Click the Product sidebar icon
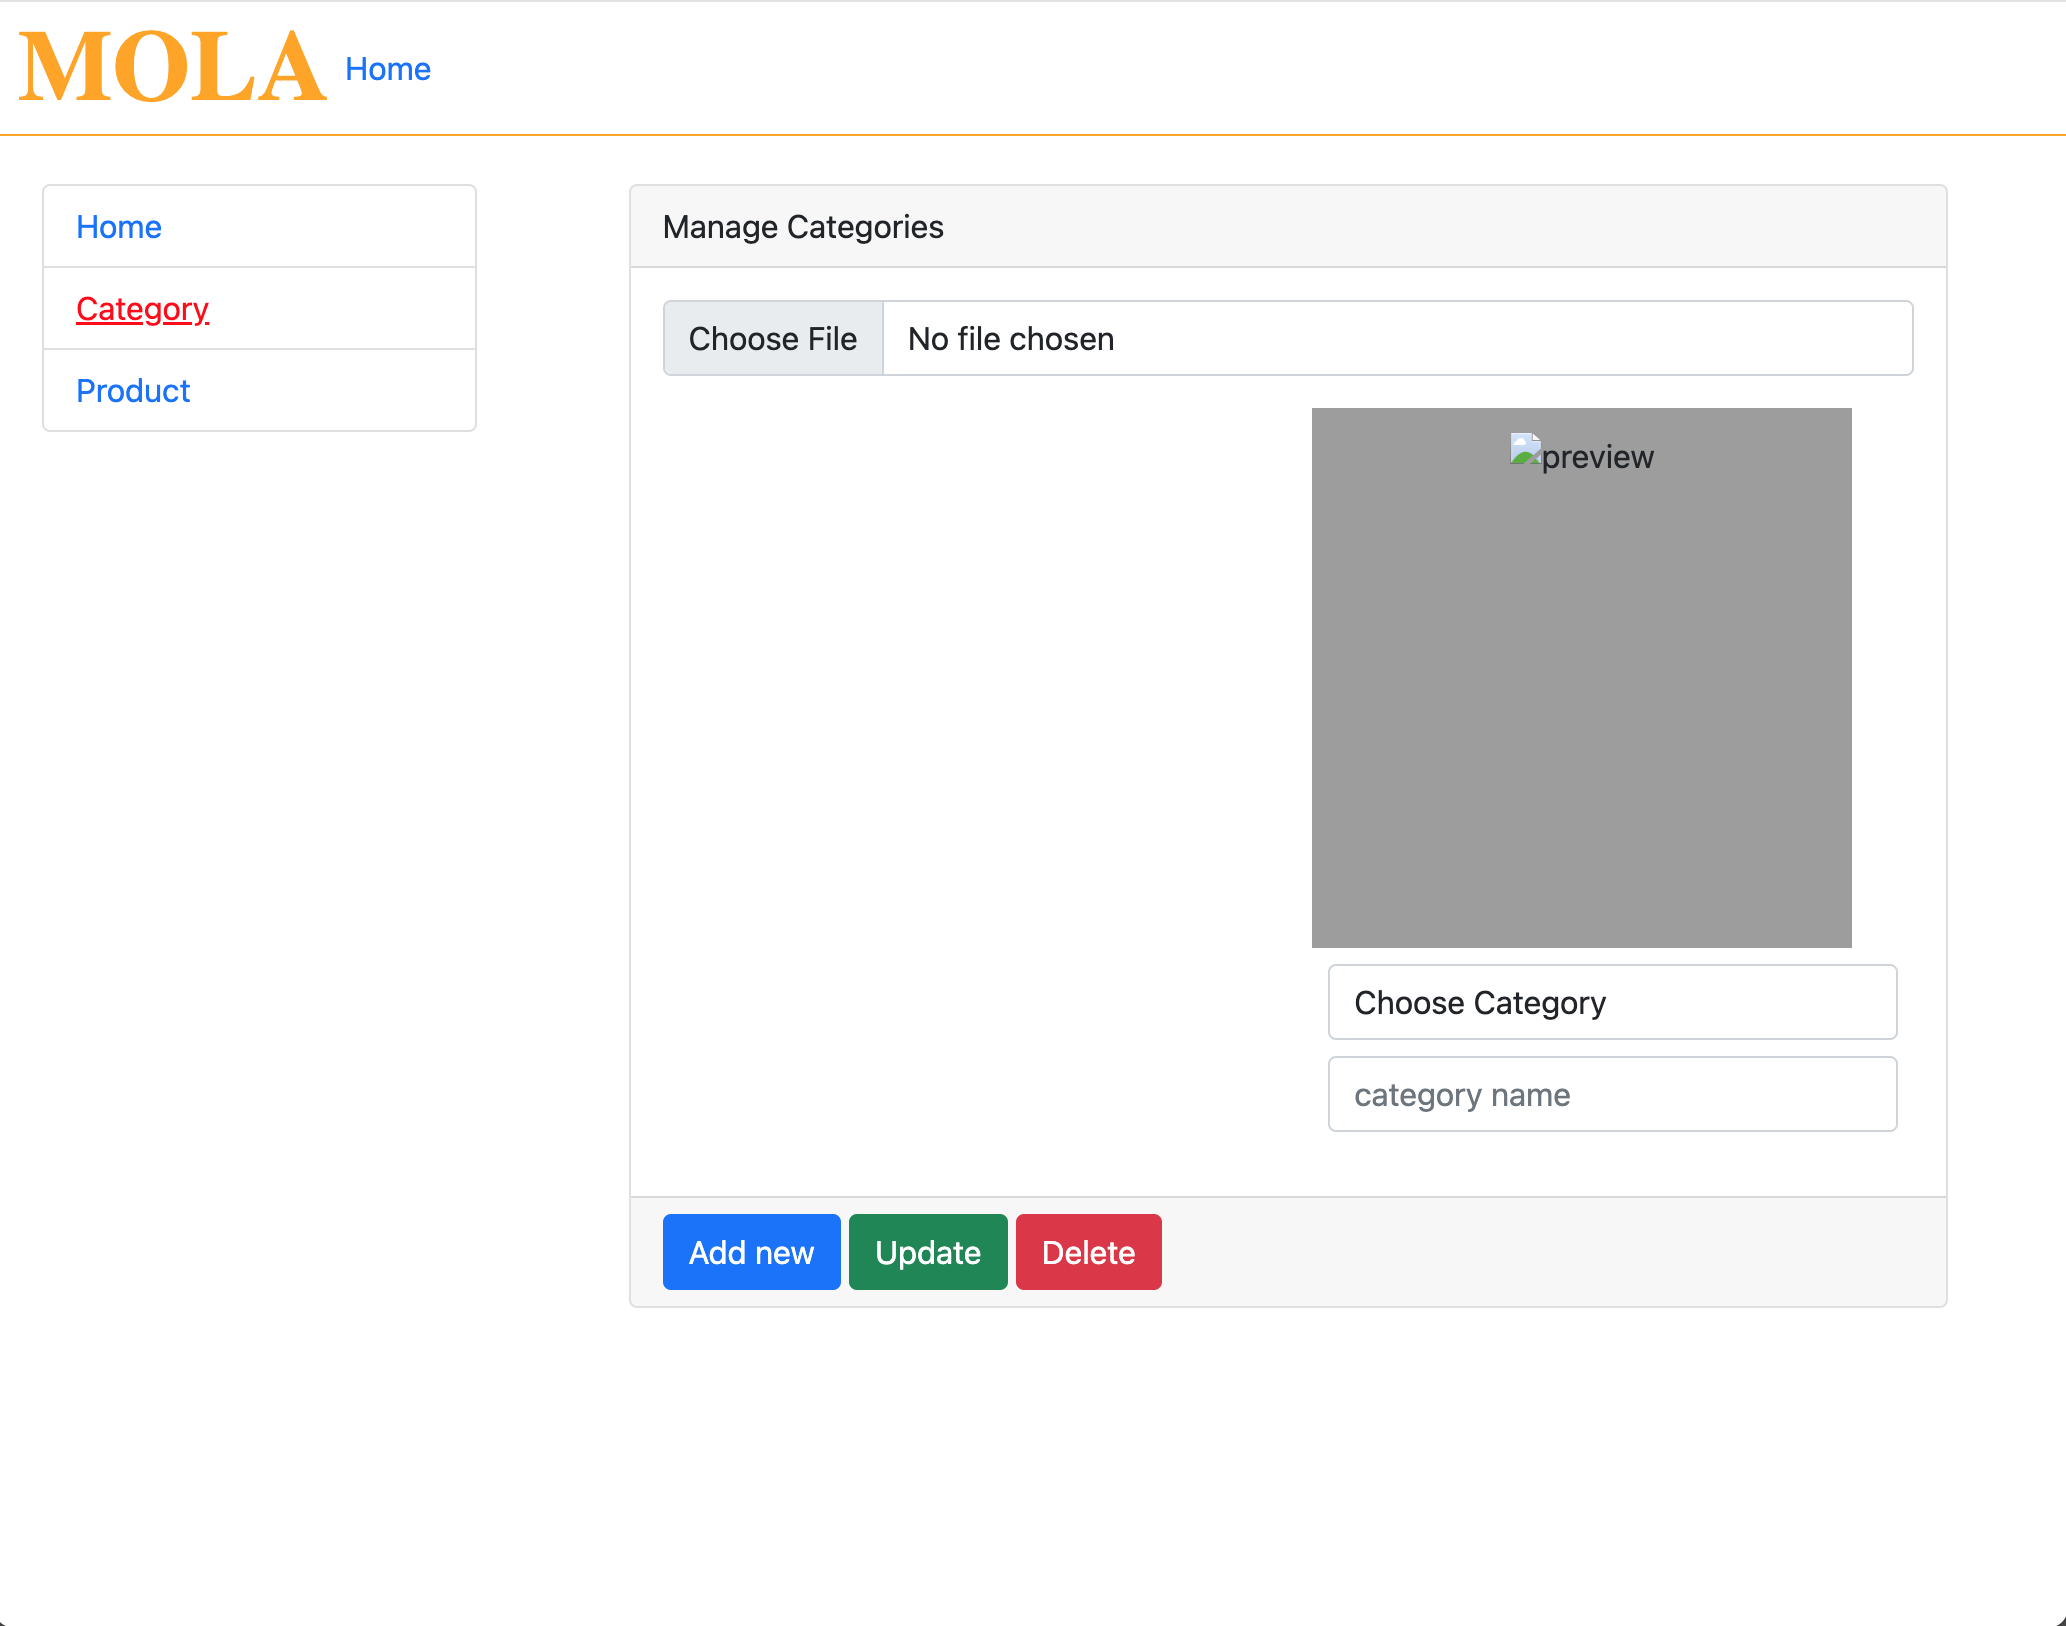 click(x=134, y=389)
